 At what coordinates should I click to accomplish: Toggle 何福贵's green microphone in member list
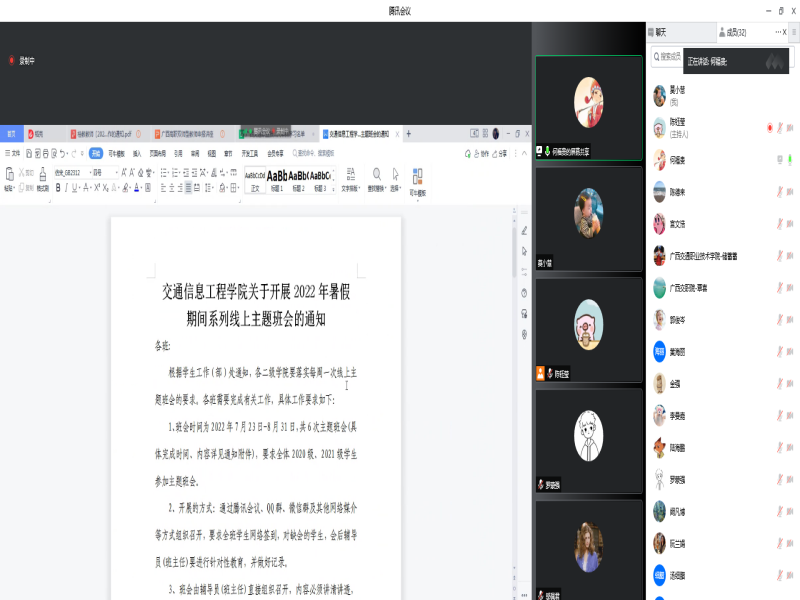(x=790, y=159)
